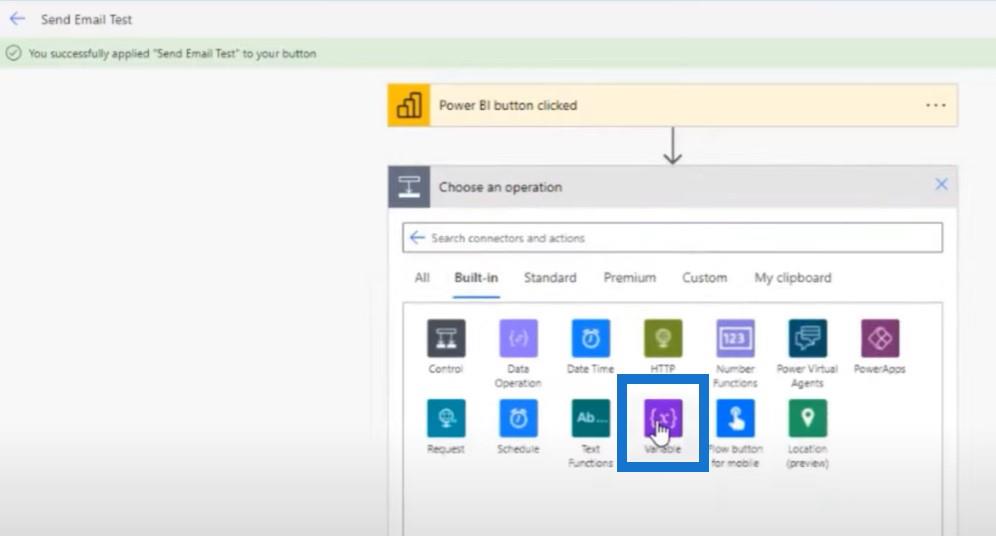Click the Send Email Test flow title
Image resolution: width=996 pixels, height=536 pixels.
[x=86, y=20]
